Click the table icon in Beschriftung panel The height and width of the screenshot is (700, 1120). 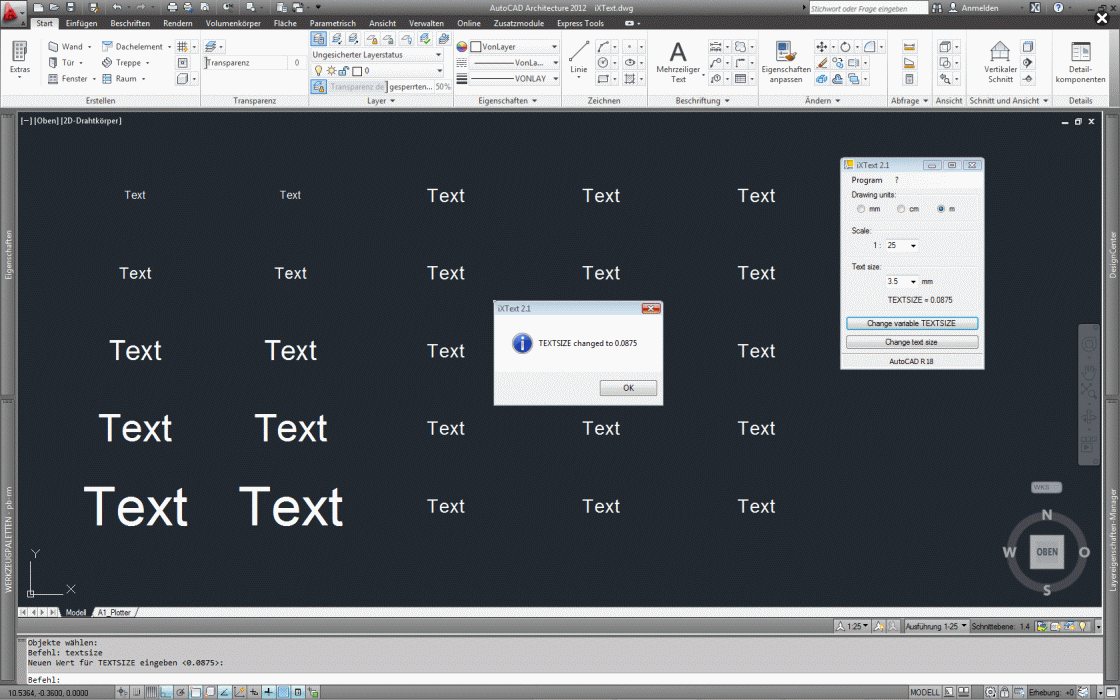pos(740,79)
